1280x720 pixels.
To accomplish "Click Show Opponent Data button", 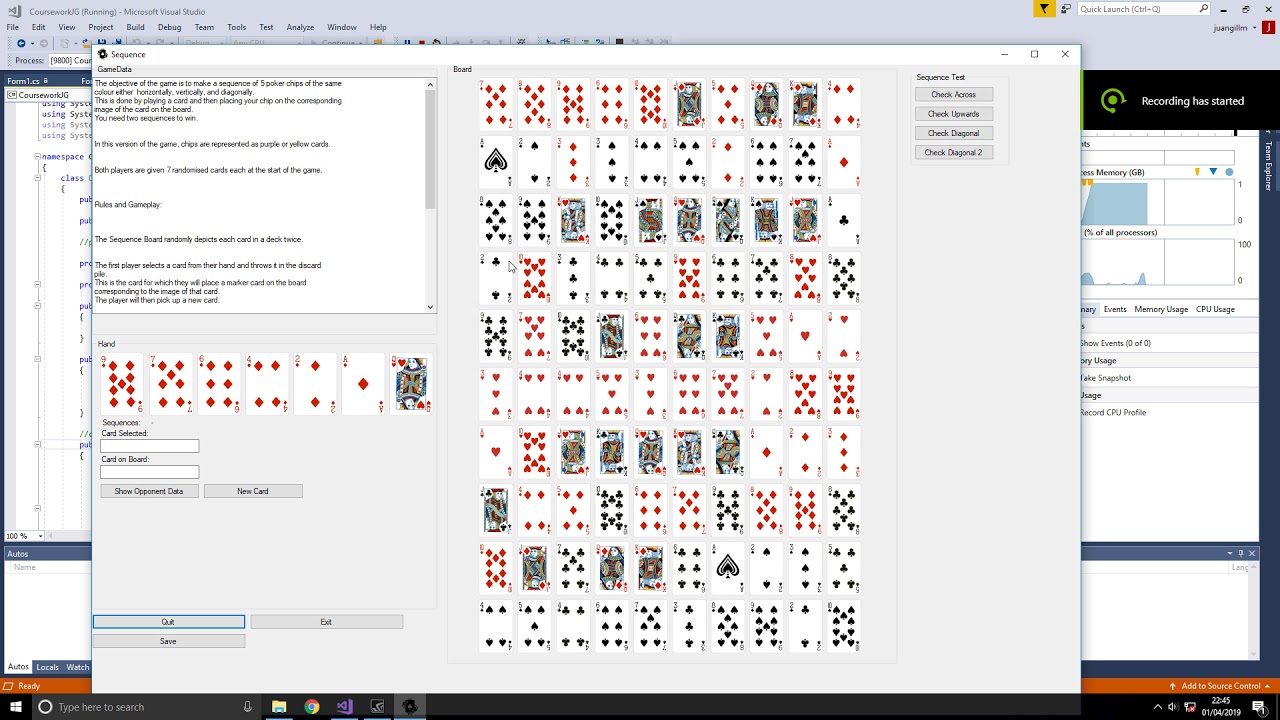I will (x=148, y=491).
